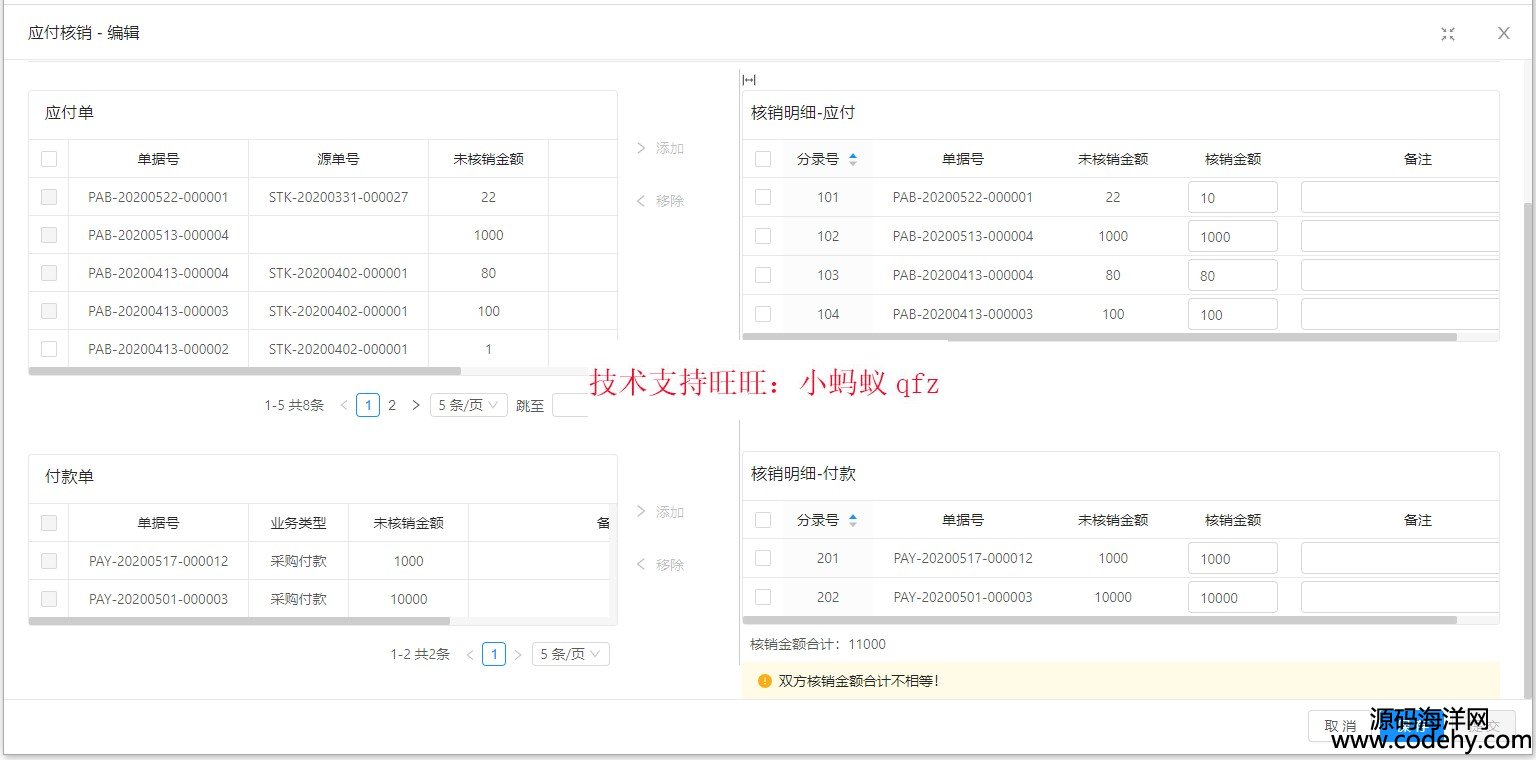Click 业务类型 column header in 付款单
The height and width of the screenshot is (760, 1536).
(298, 523)
